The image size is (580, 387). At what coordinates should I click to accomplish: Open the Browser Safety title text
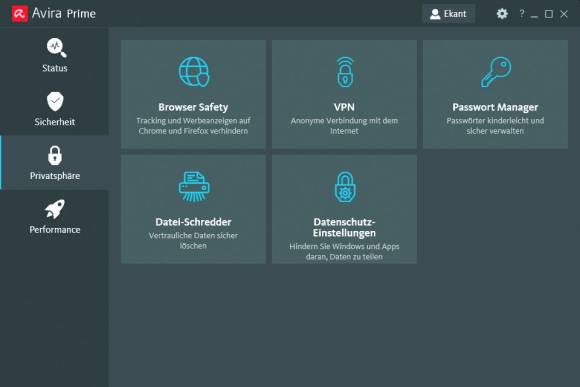click(x=193, y=107)
